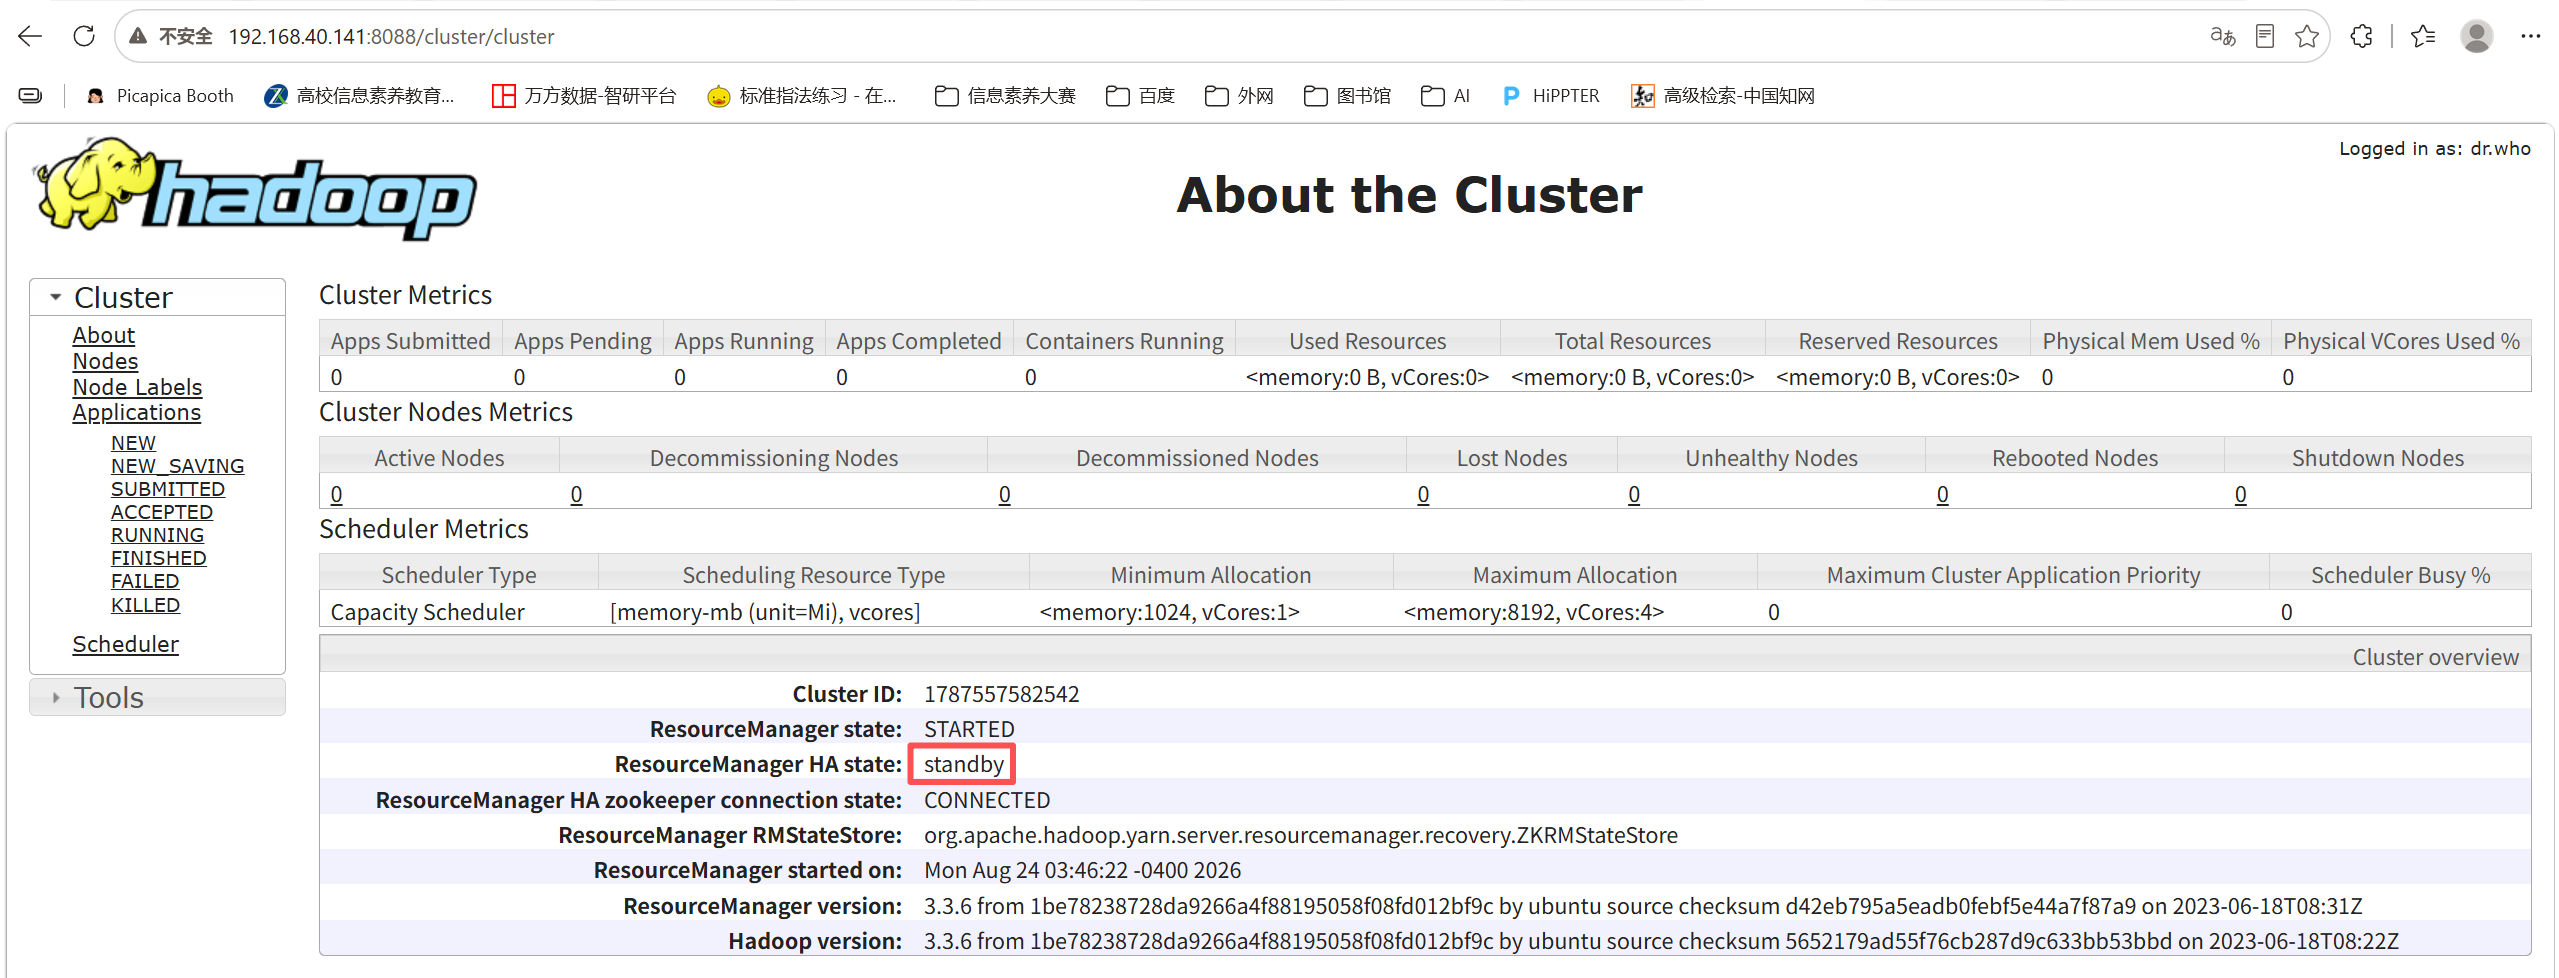This screenshot has width=2559, height=978.
Task: Click the ResourceManager started on date value
Action: (1082, 870)
